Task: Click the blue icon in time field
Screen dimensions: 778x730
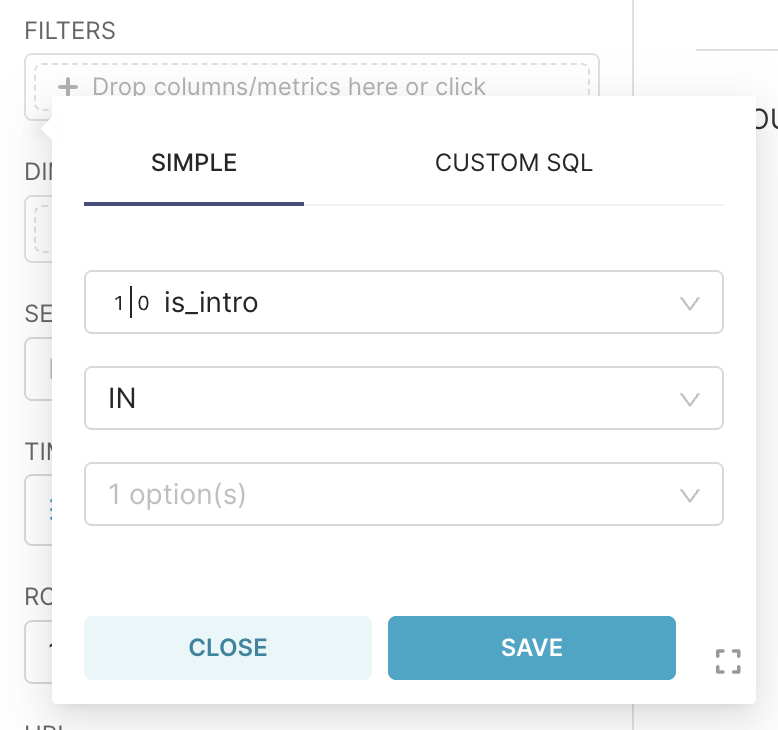Action: point(50,510)
